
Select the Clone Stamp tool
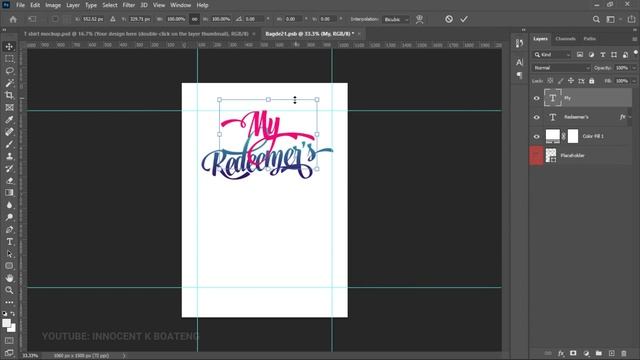point(9,156)
